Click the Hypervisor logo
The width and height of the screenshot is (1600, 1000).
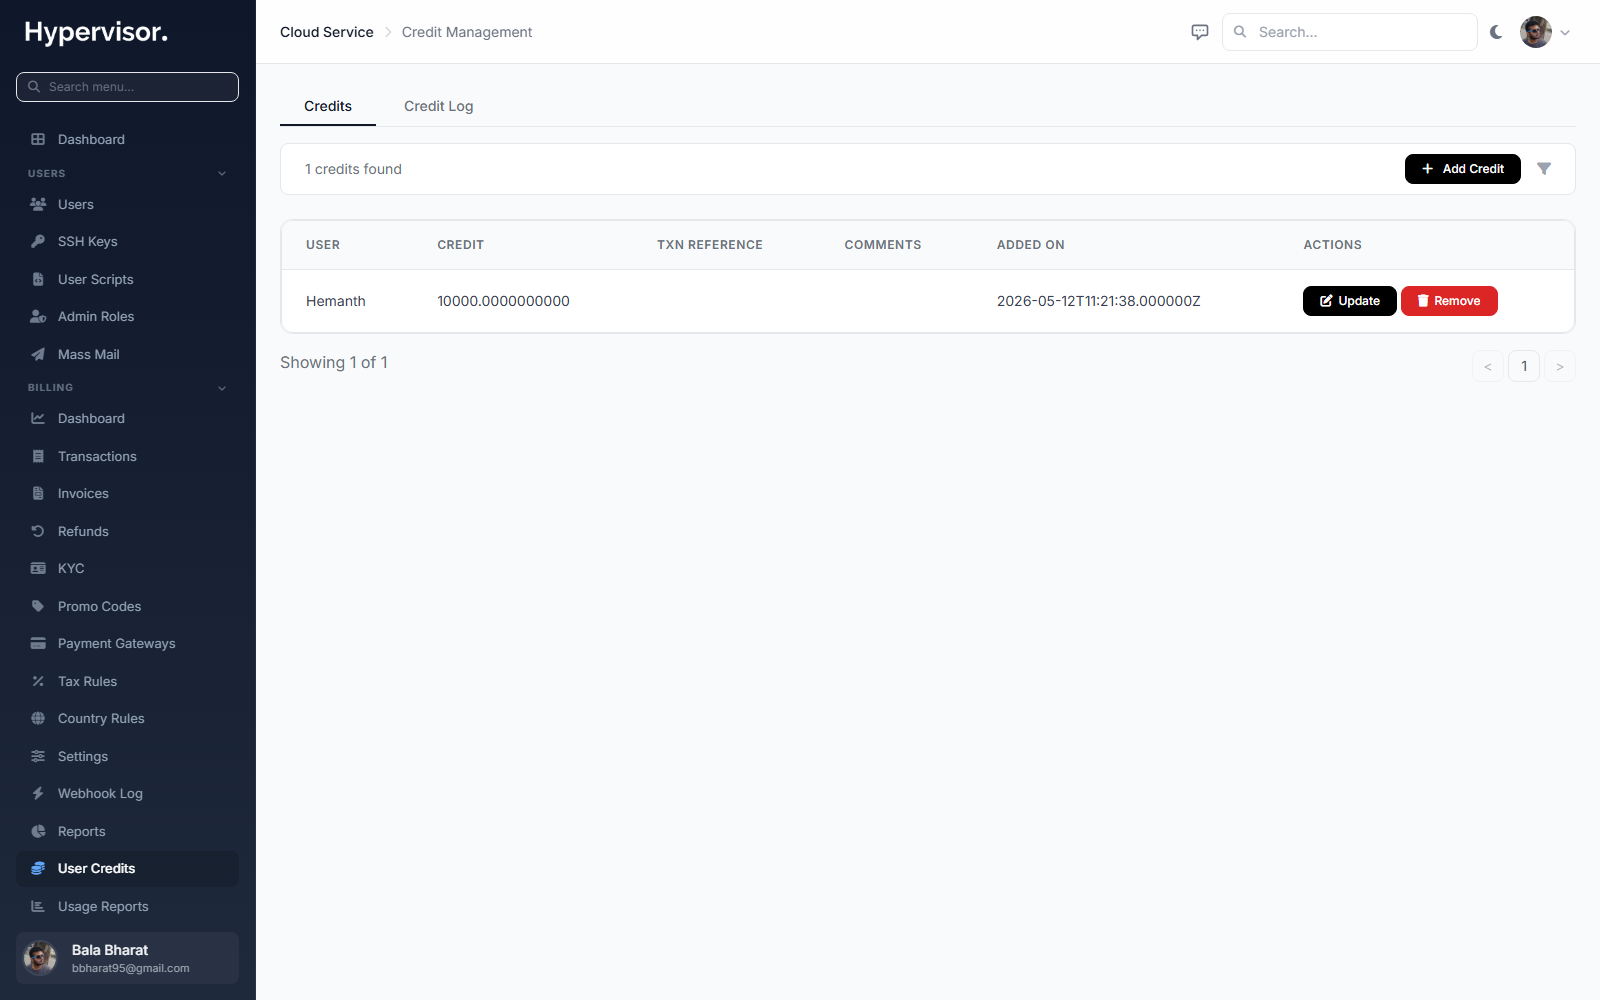[96, 32]
